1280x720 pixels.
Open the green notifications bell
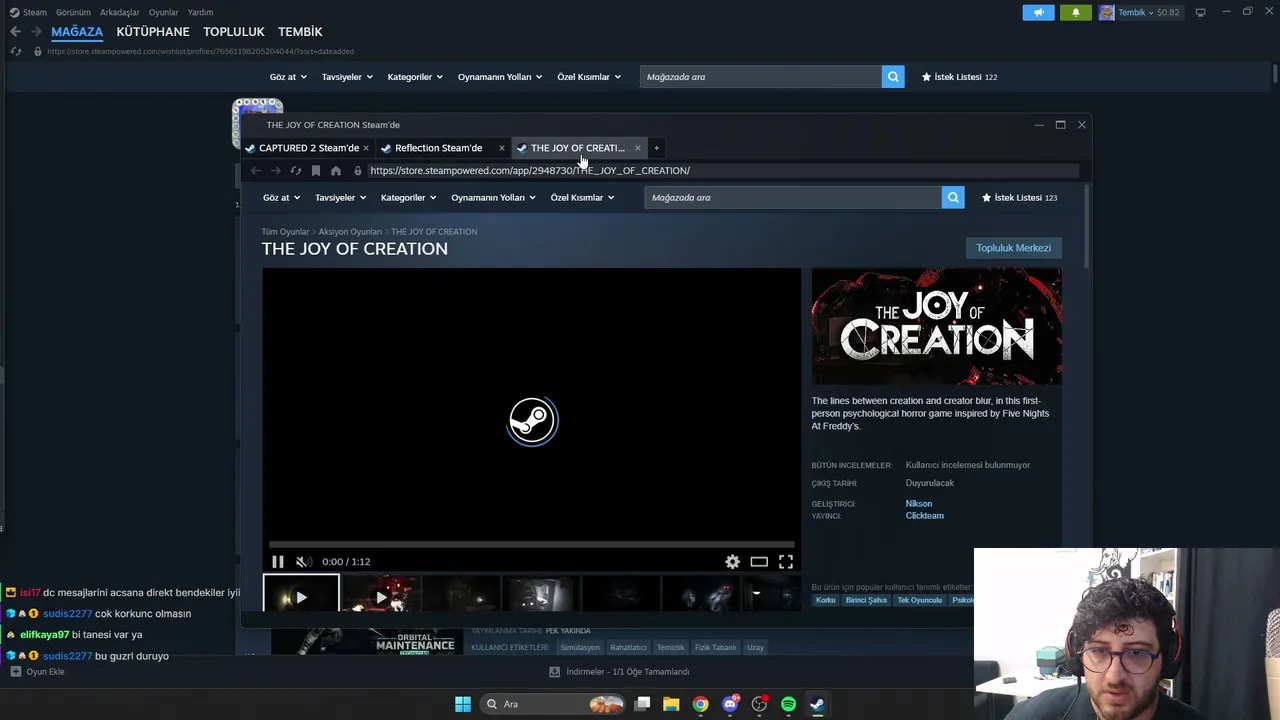[x=1076, y=12]
